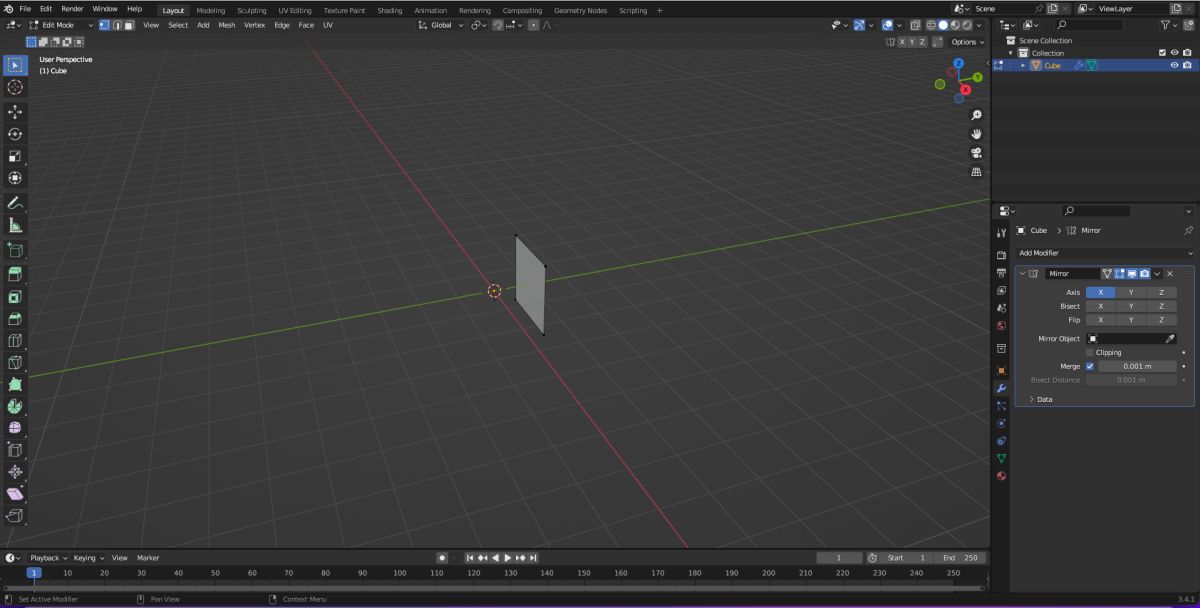Open the Mirror modifier extra options arrow
This screenshot has width=1200, height=608.
pos(1157,273)
